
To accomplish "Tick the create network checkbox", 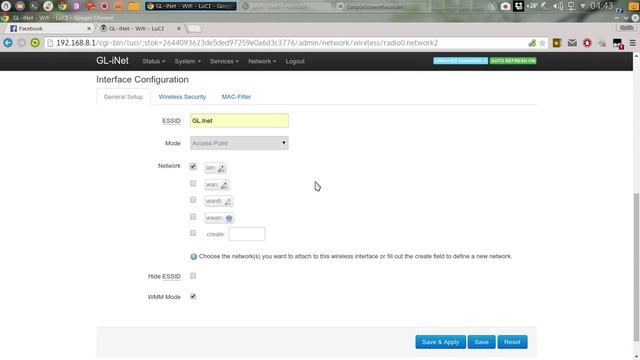I will point(193,233).
